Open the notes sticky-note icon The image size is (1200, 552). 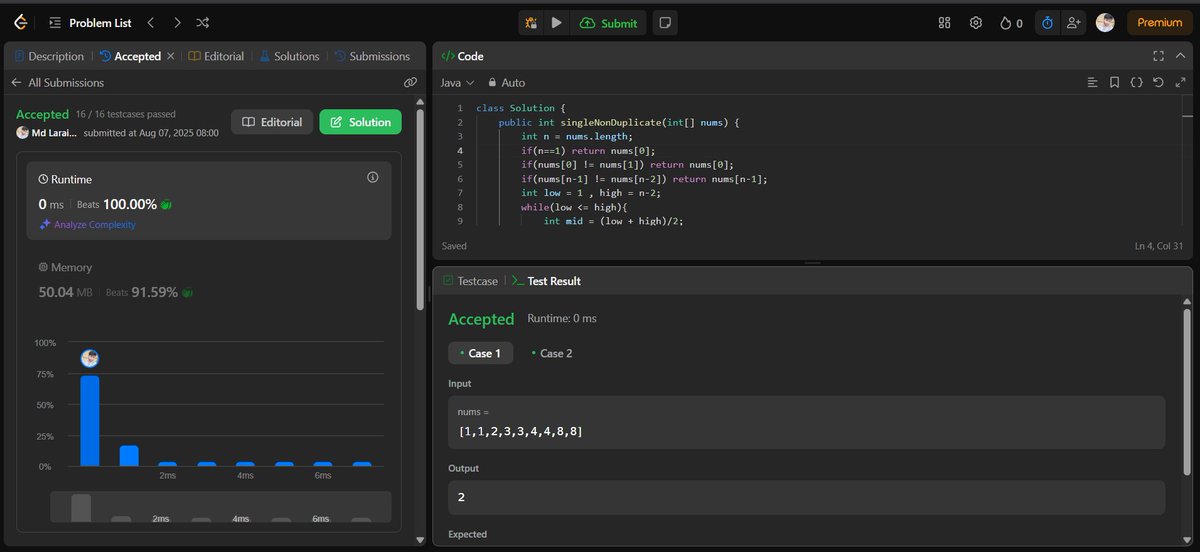(x=665, y=22)
